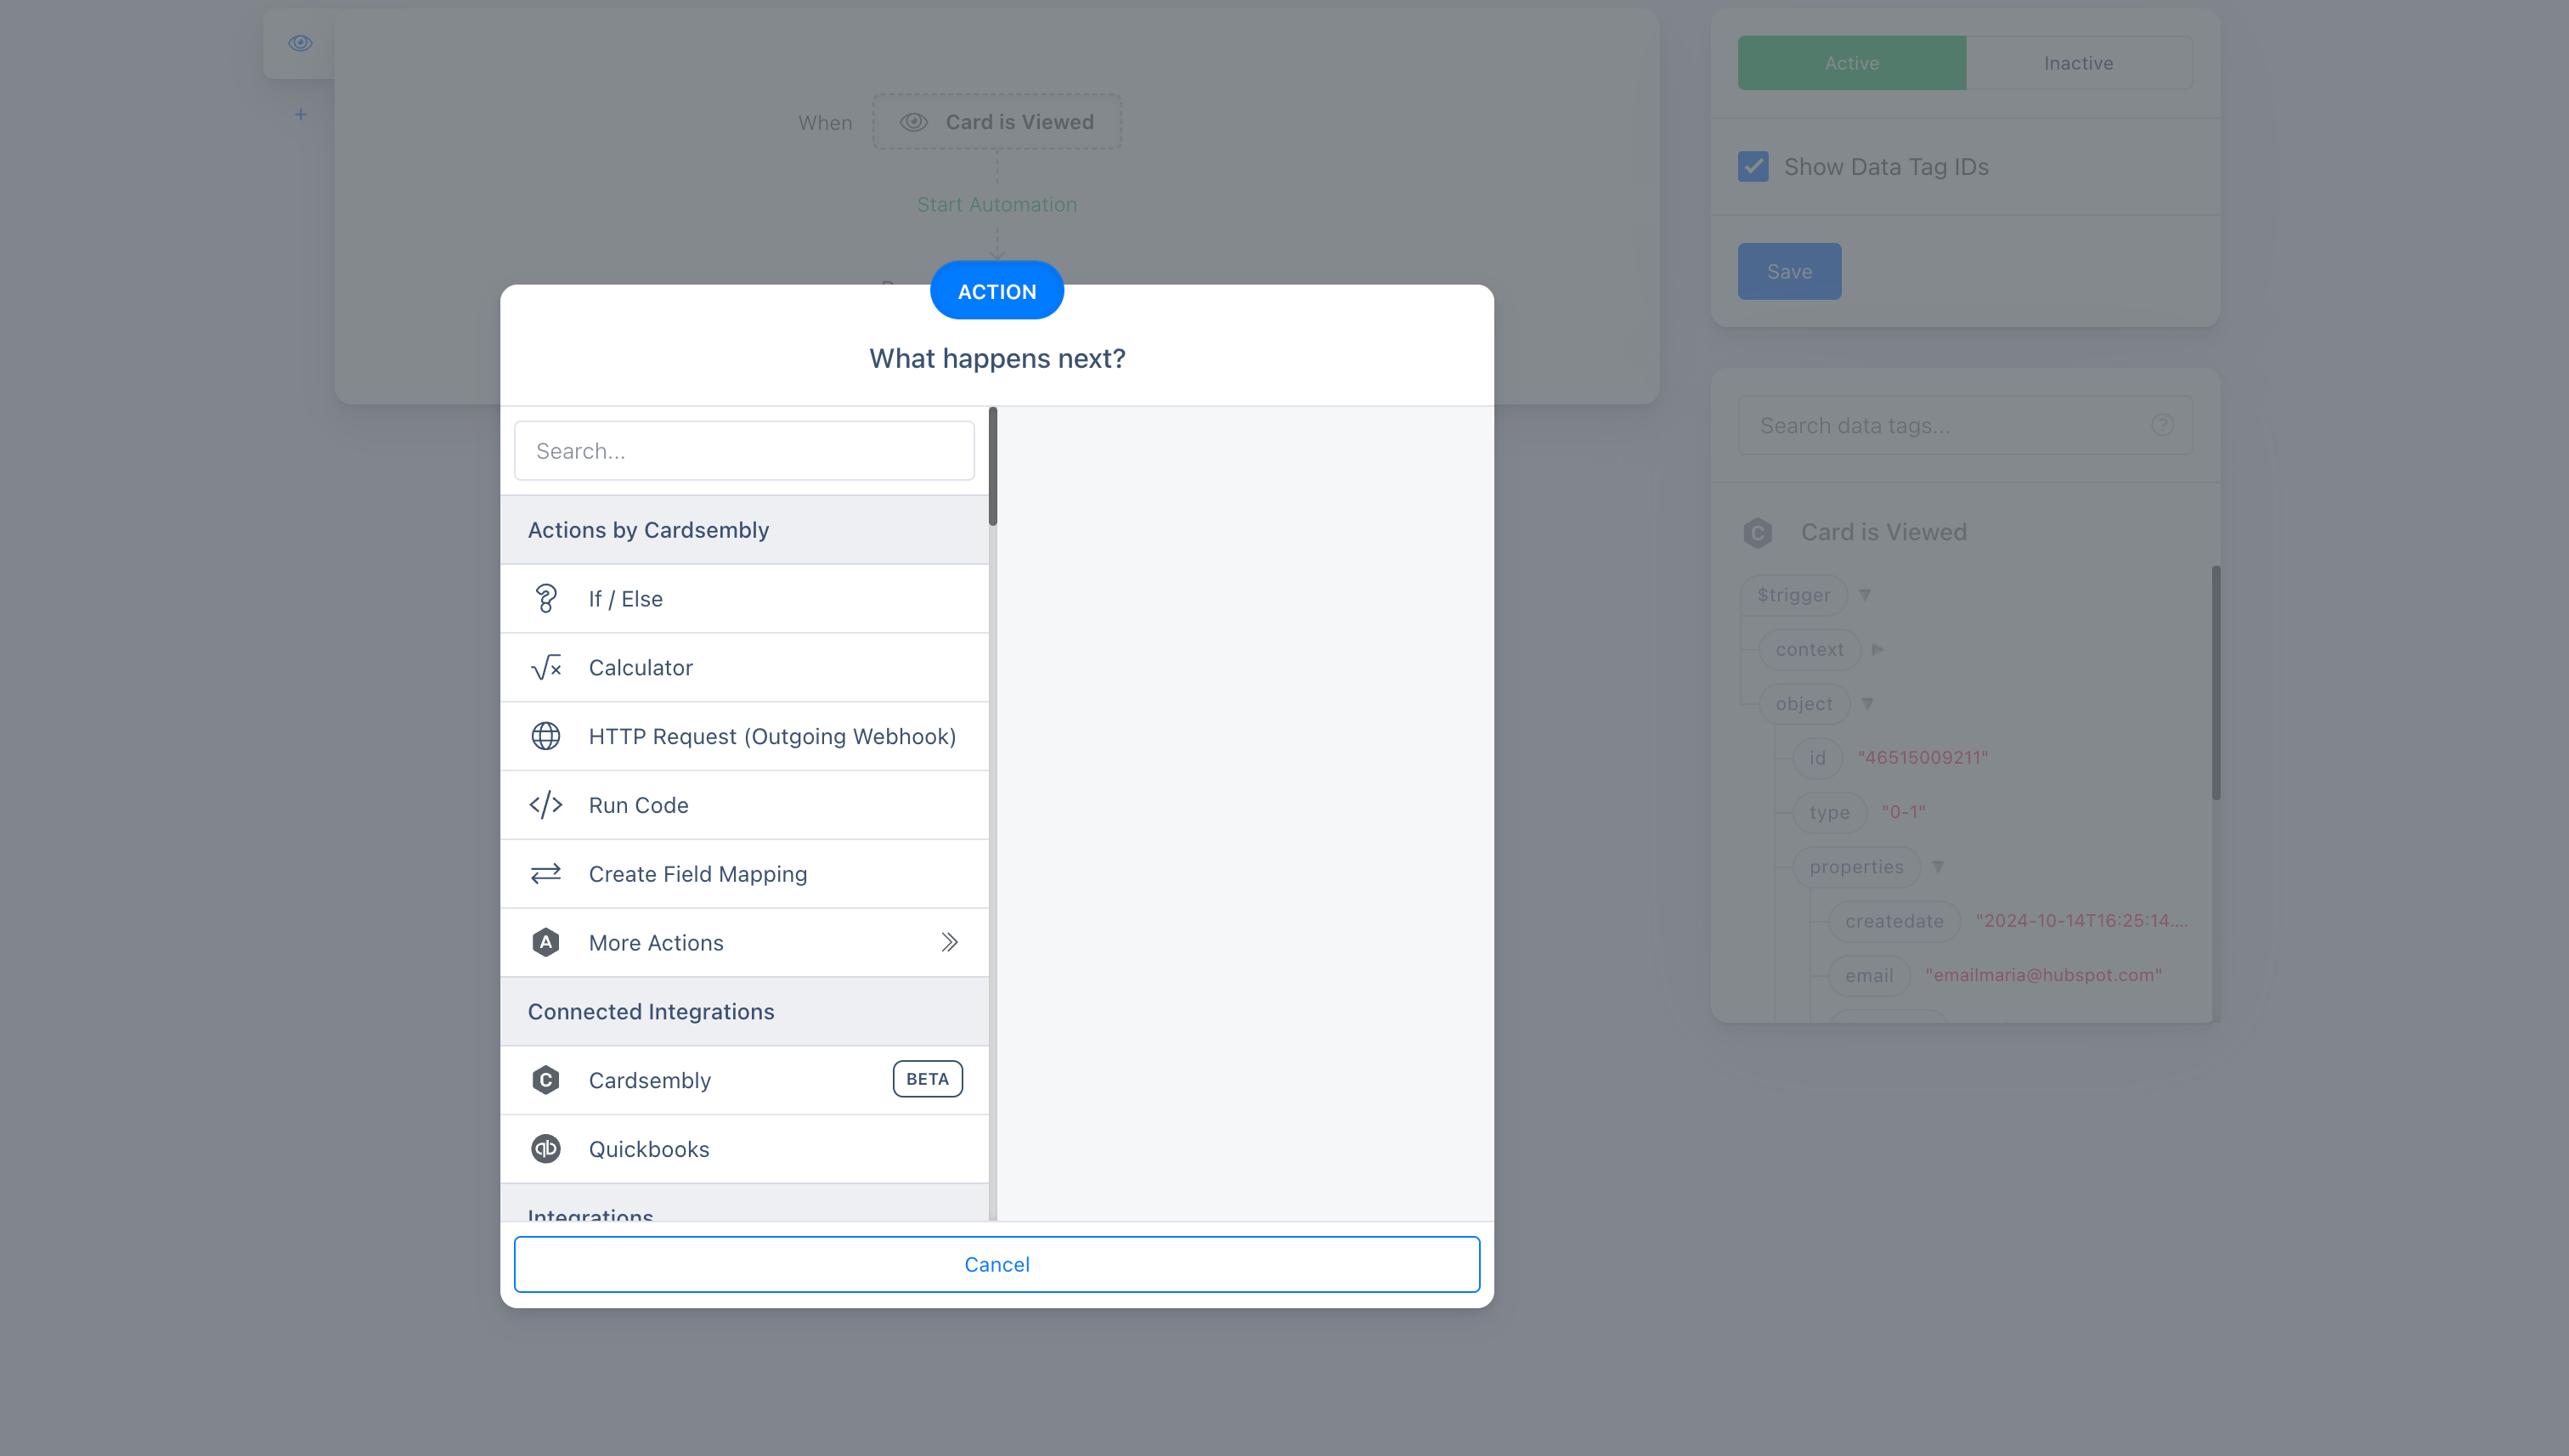Set automation status to Active
This screenshot has width=2569, height=1456.
click(x=1851, y=63)
